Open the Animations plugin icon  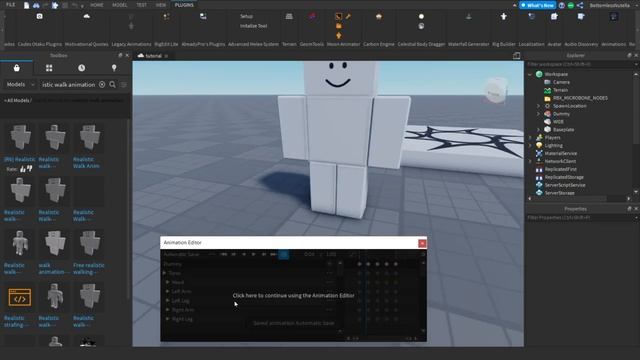point(614,16)
